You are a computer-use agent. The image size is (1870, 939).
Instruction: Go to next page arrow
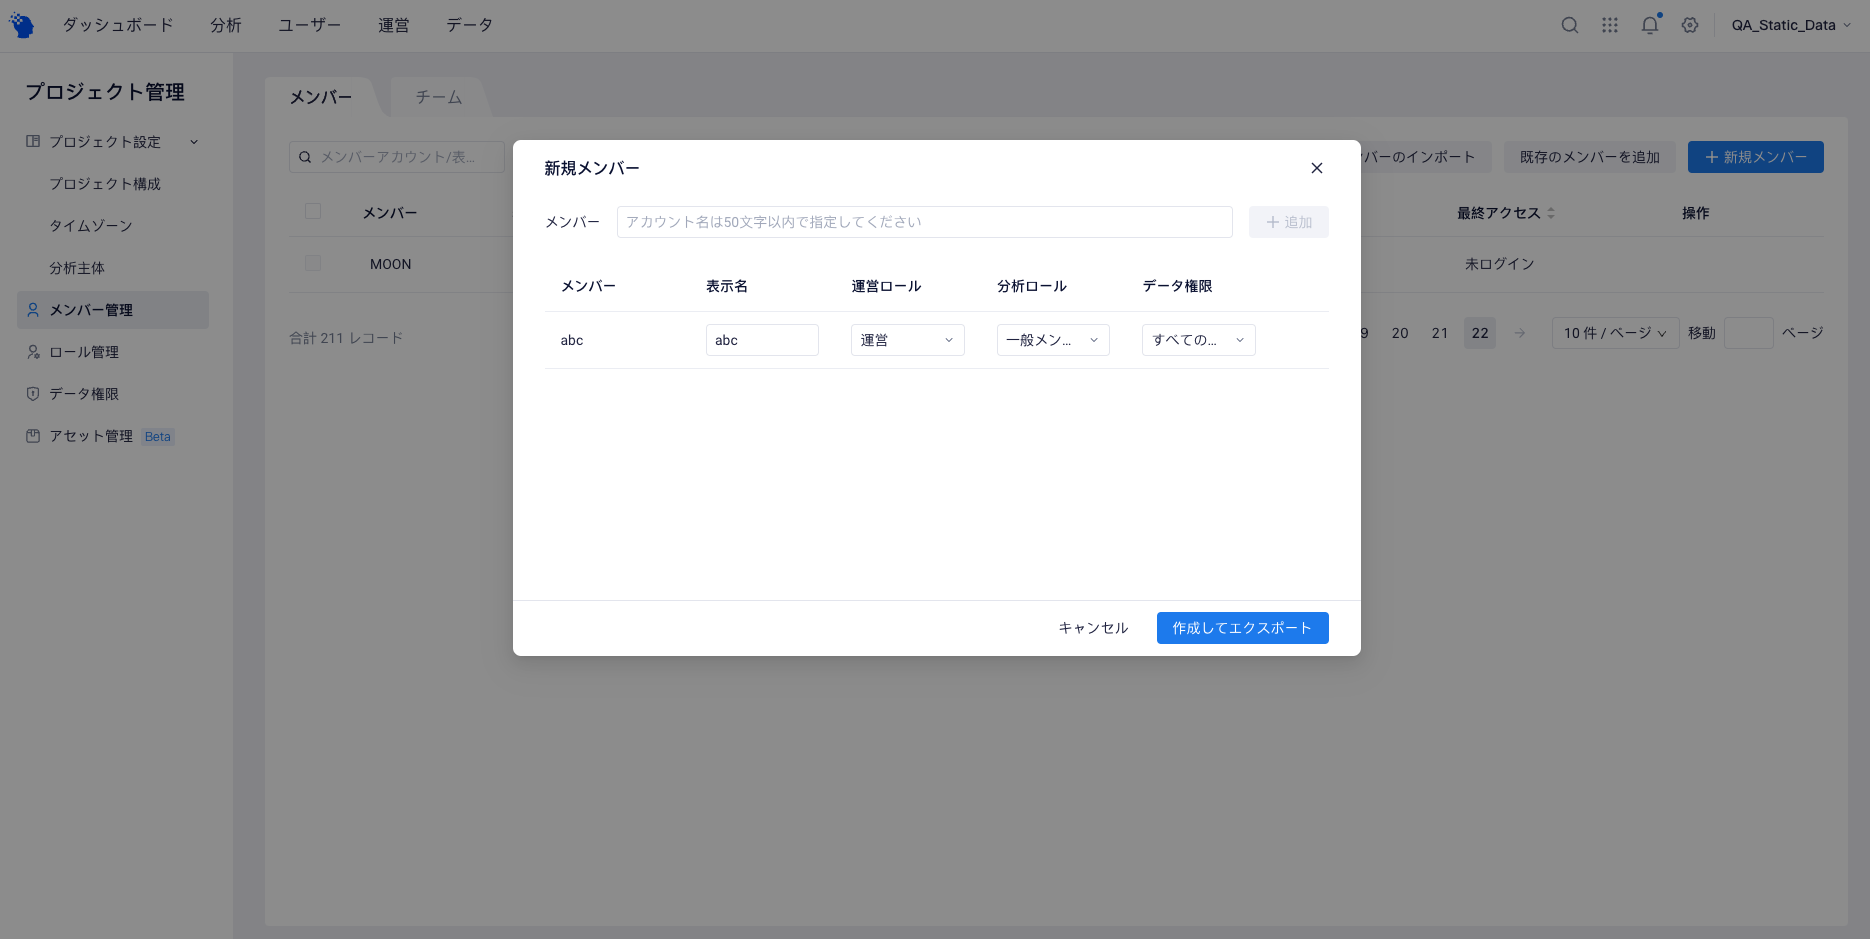[x=1520, y=333]
